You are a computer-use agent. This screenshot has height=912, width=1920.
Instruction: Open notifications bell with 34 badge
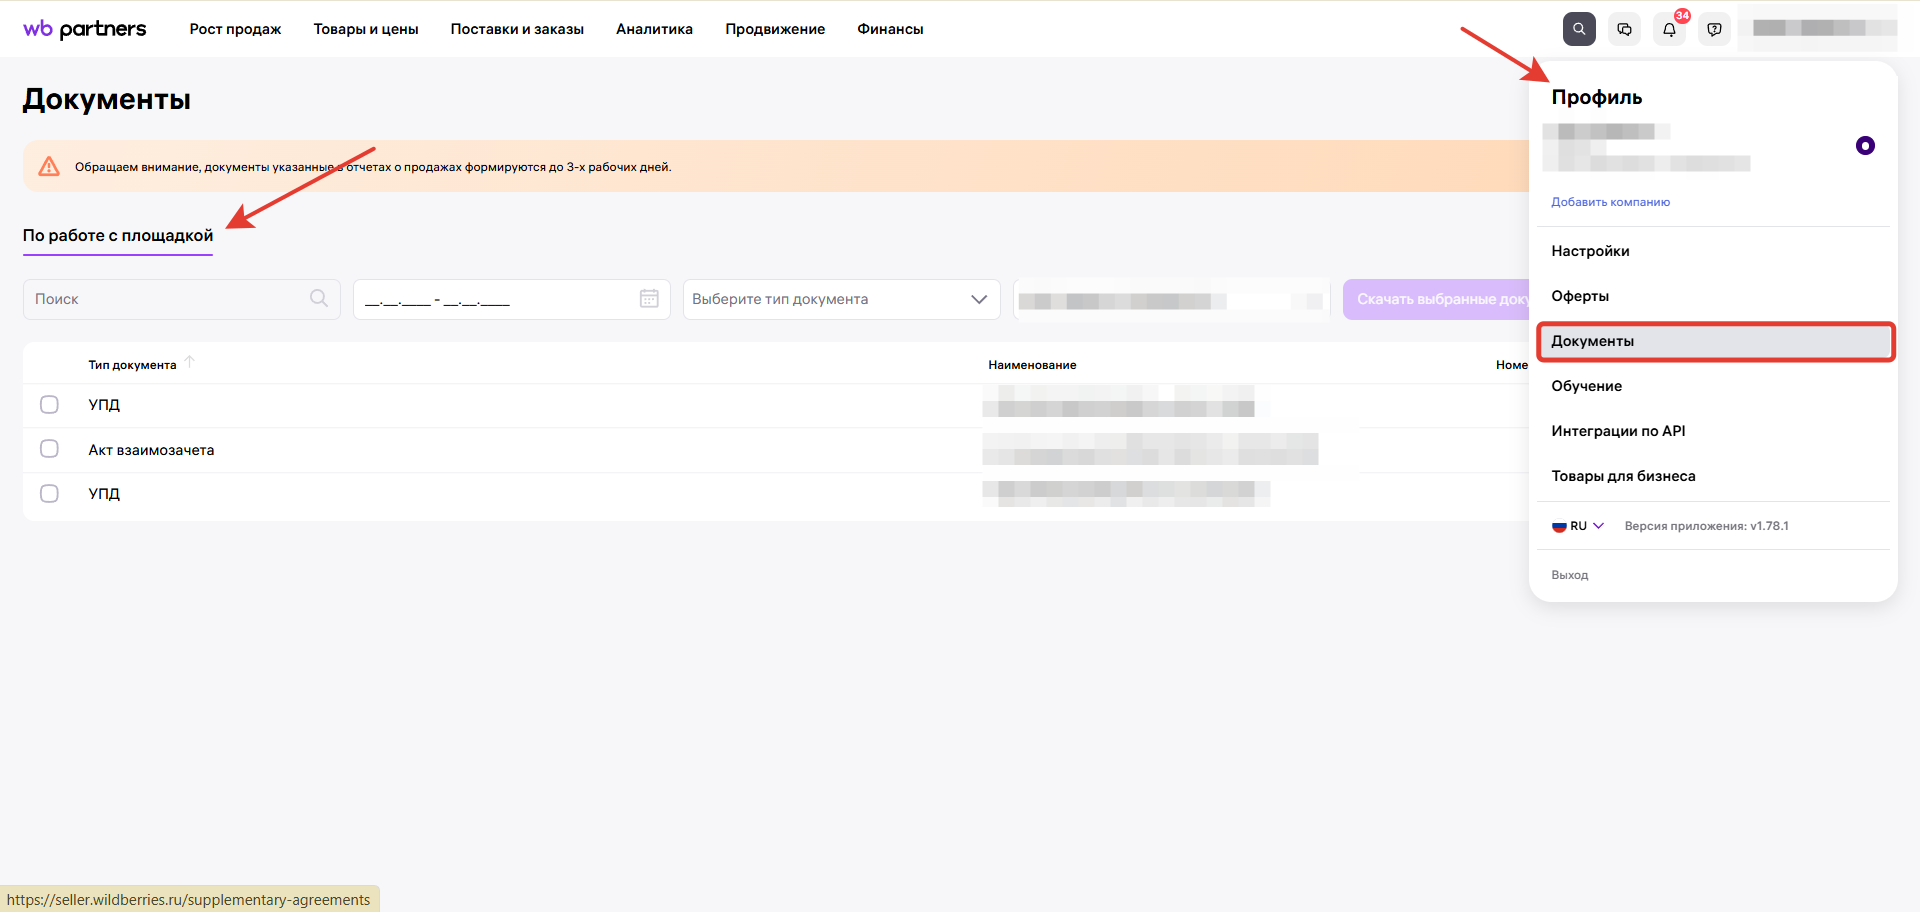click(1669, 29)
